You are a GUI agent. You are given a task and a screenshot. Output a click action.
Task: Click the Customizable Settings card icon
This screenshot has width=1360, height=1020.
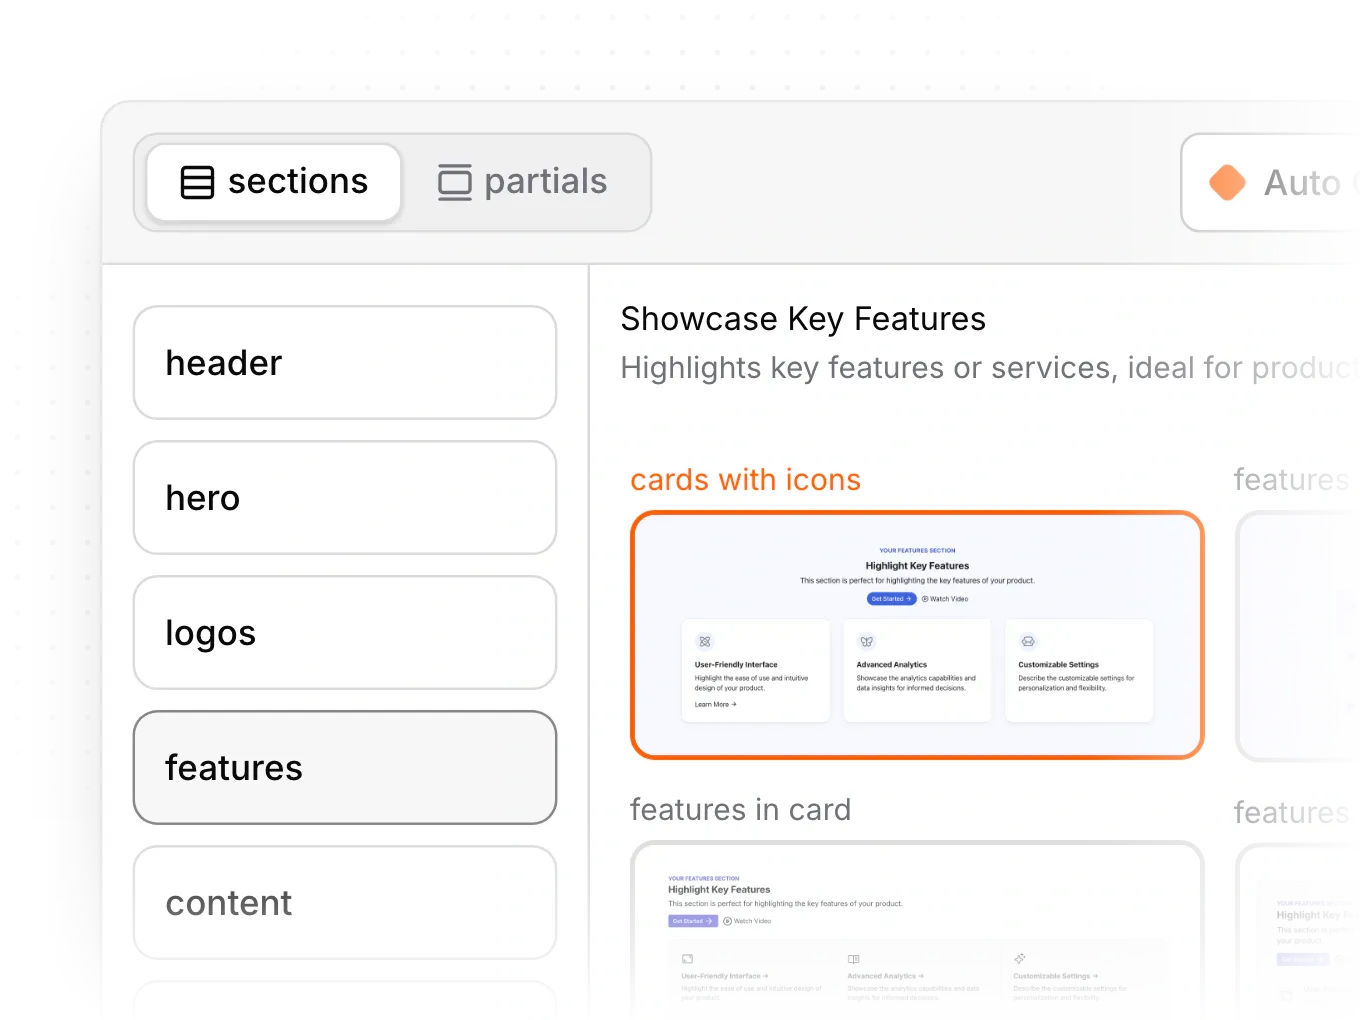1028,641
